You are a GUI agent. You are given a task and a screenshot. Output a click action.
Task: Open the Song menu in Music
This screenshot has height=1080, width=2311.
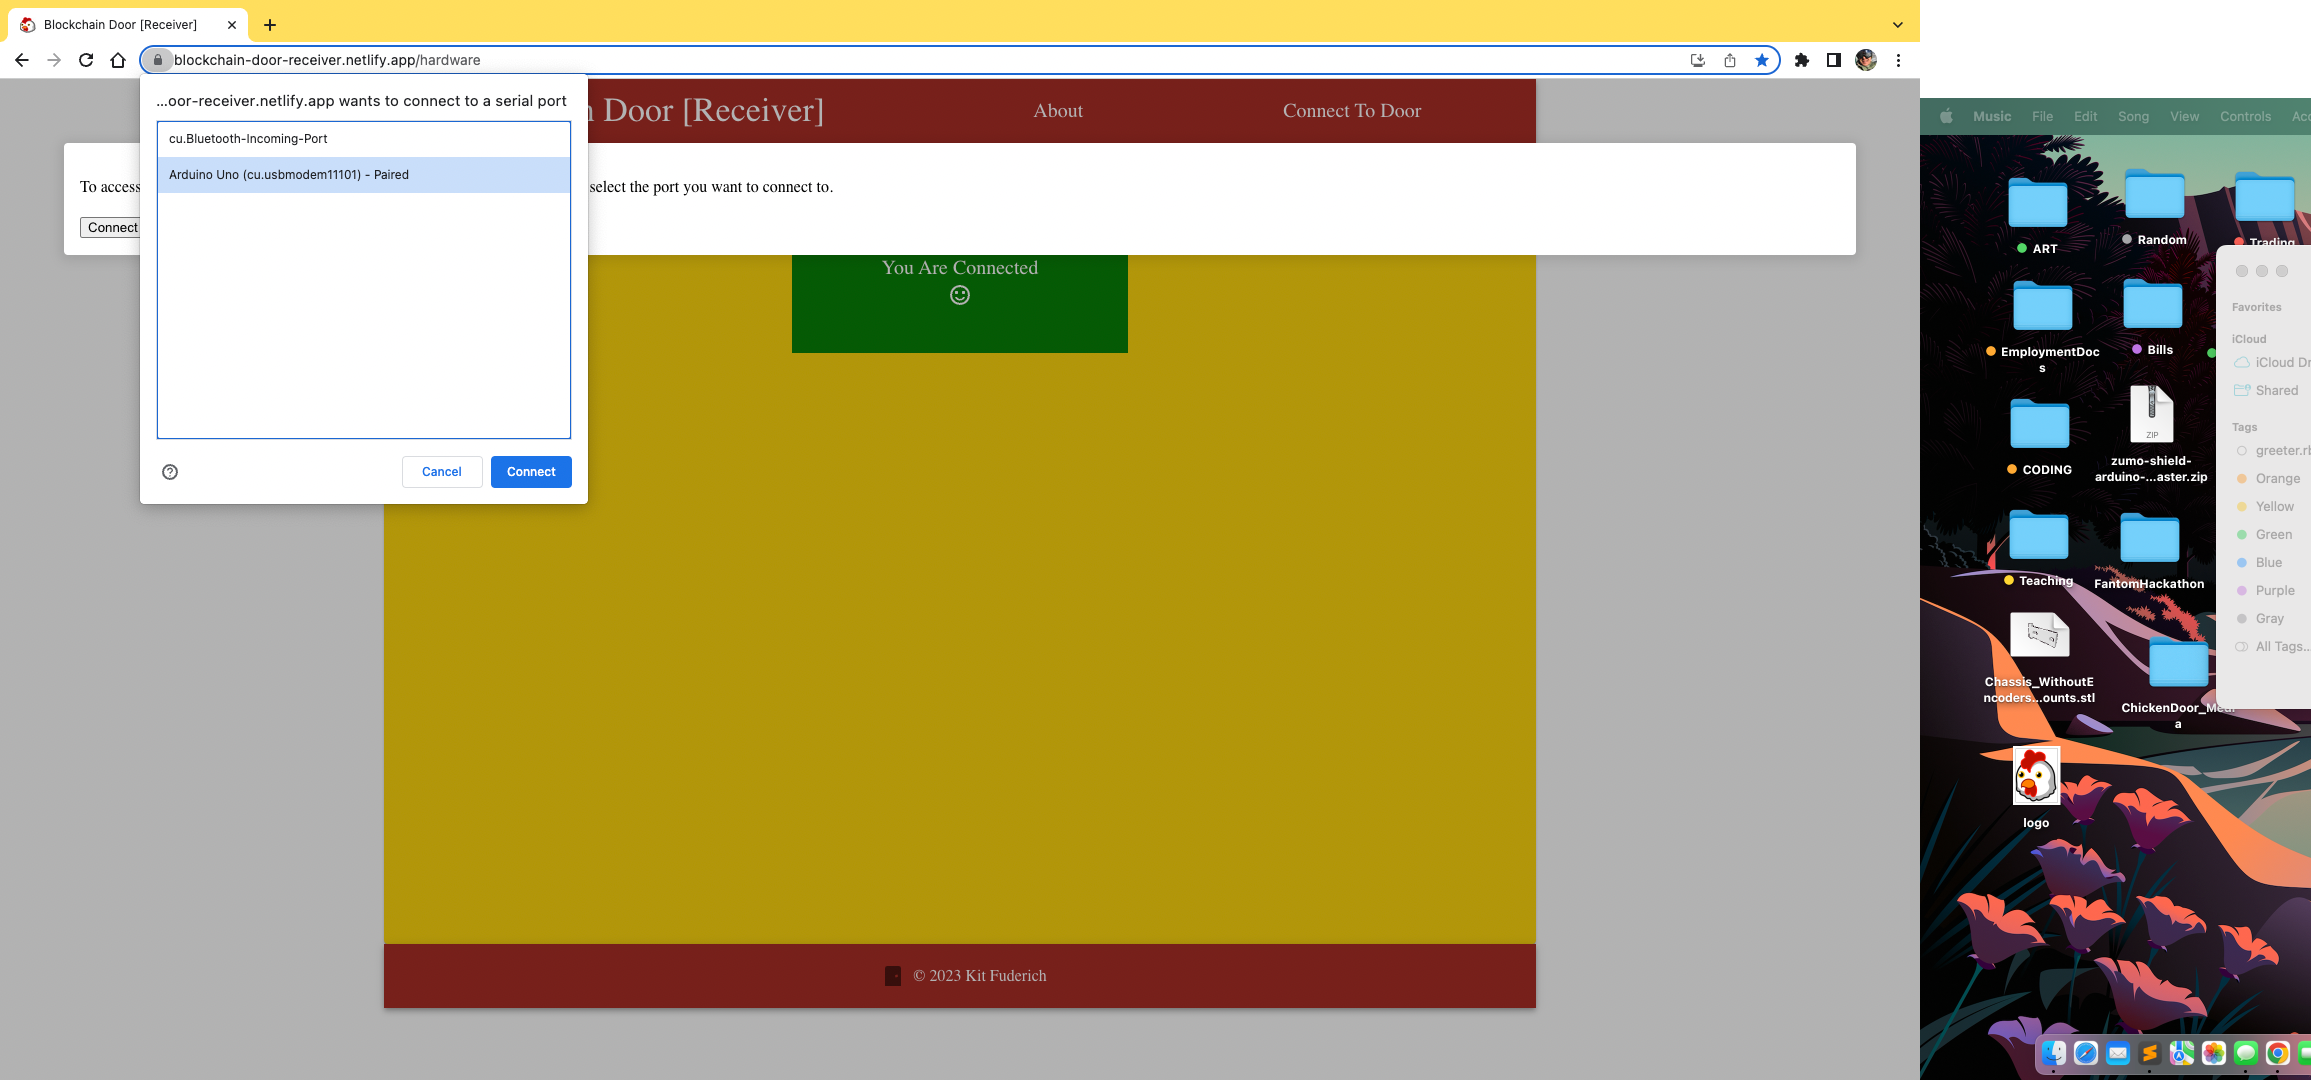point(2132,116)
